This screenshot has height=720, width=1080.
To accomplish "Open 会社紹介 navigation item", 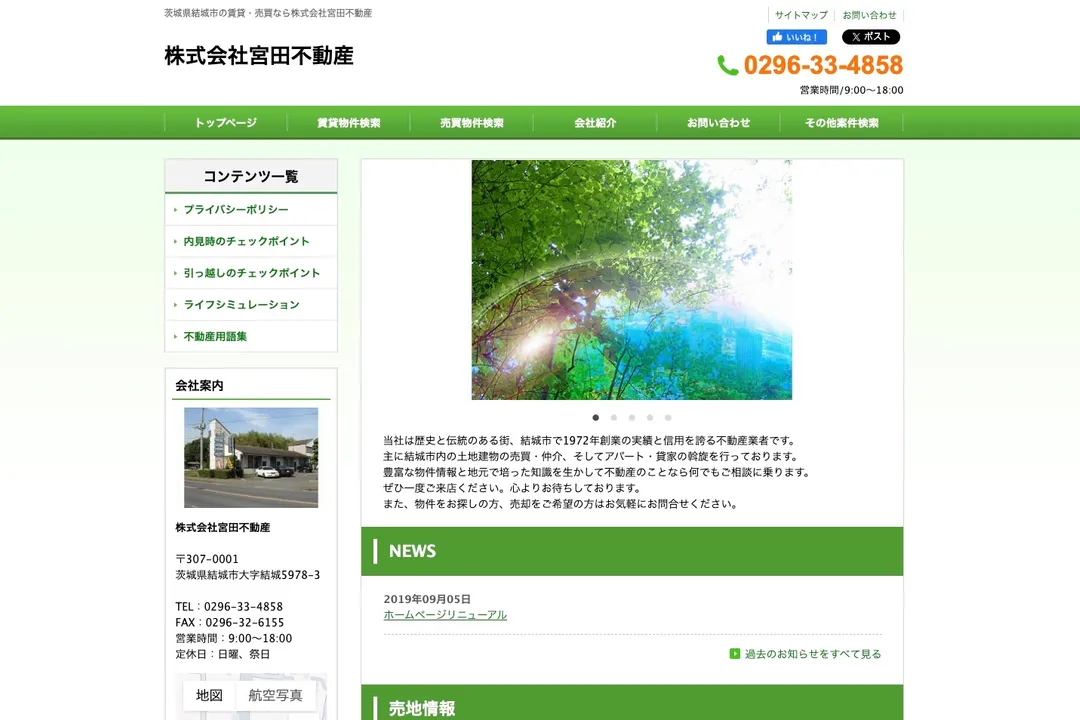I will 595,123.
